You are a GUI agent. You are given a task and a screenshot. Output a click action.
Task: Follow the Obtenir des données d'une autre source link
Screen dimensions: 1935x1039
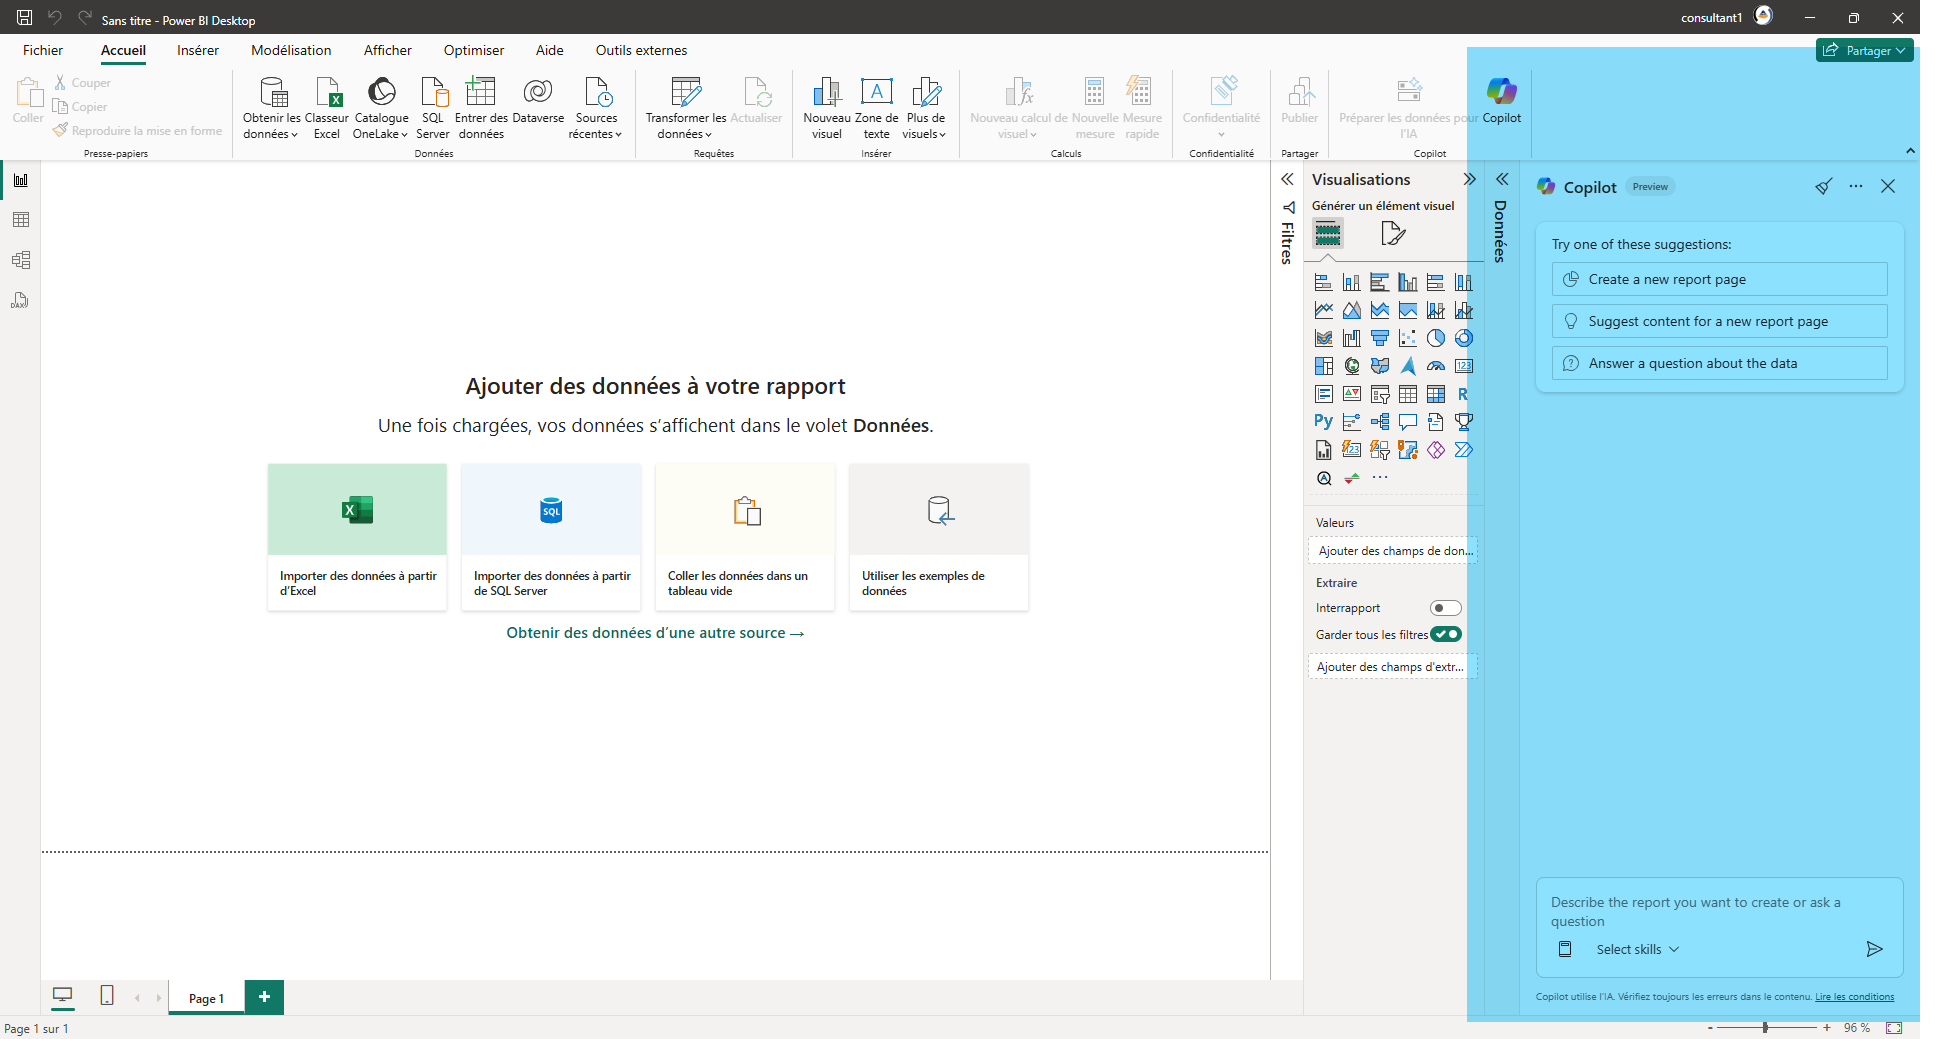click(x=655, y=632)
